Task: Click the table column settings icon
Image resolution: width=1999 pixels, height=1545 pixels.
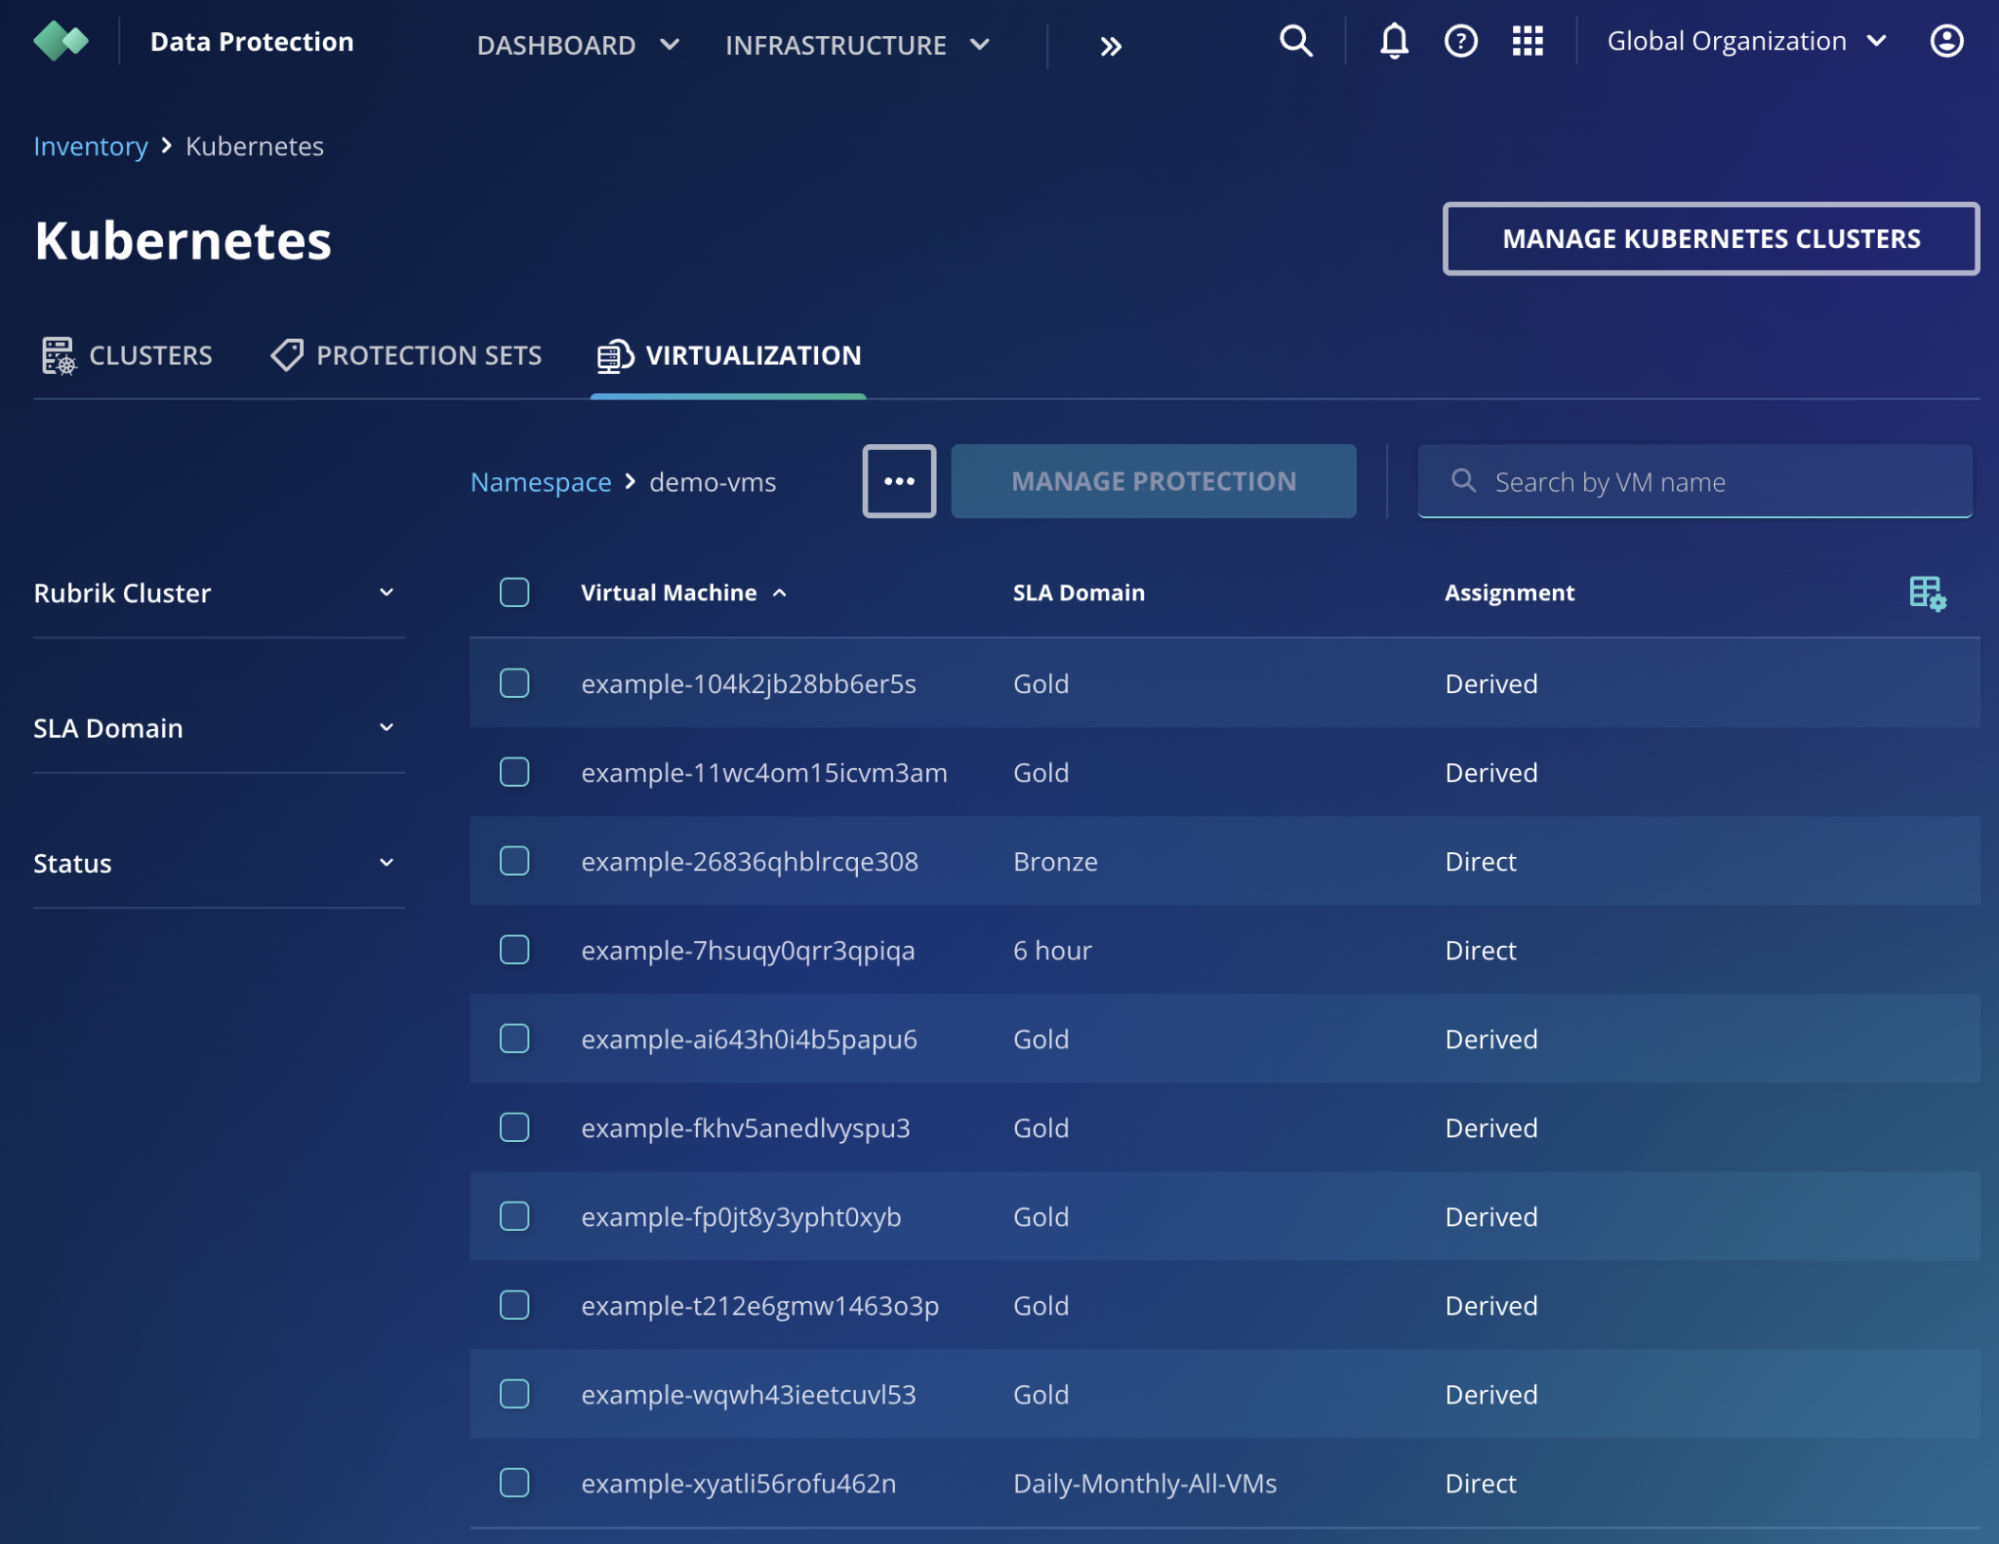Action: click(x=1926, y=593)
